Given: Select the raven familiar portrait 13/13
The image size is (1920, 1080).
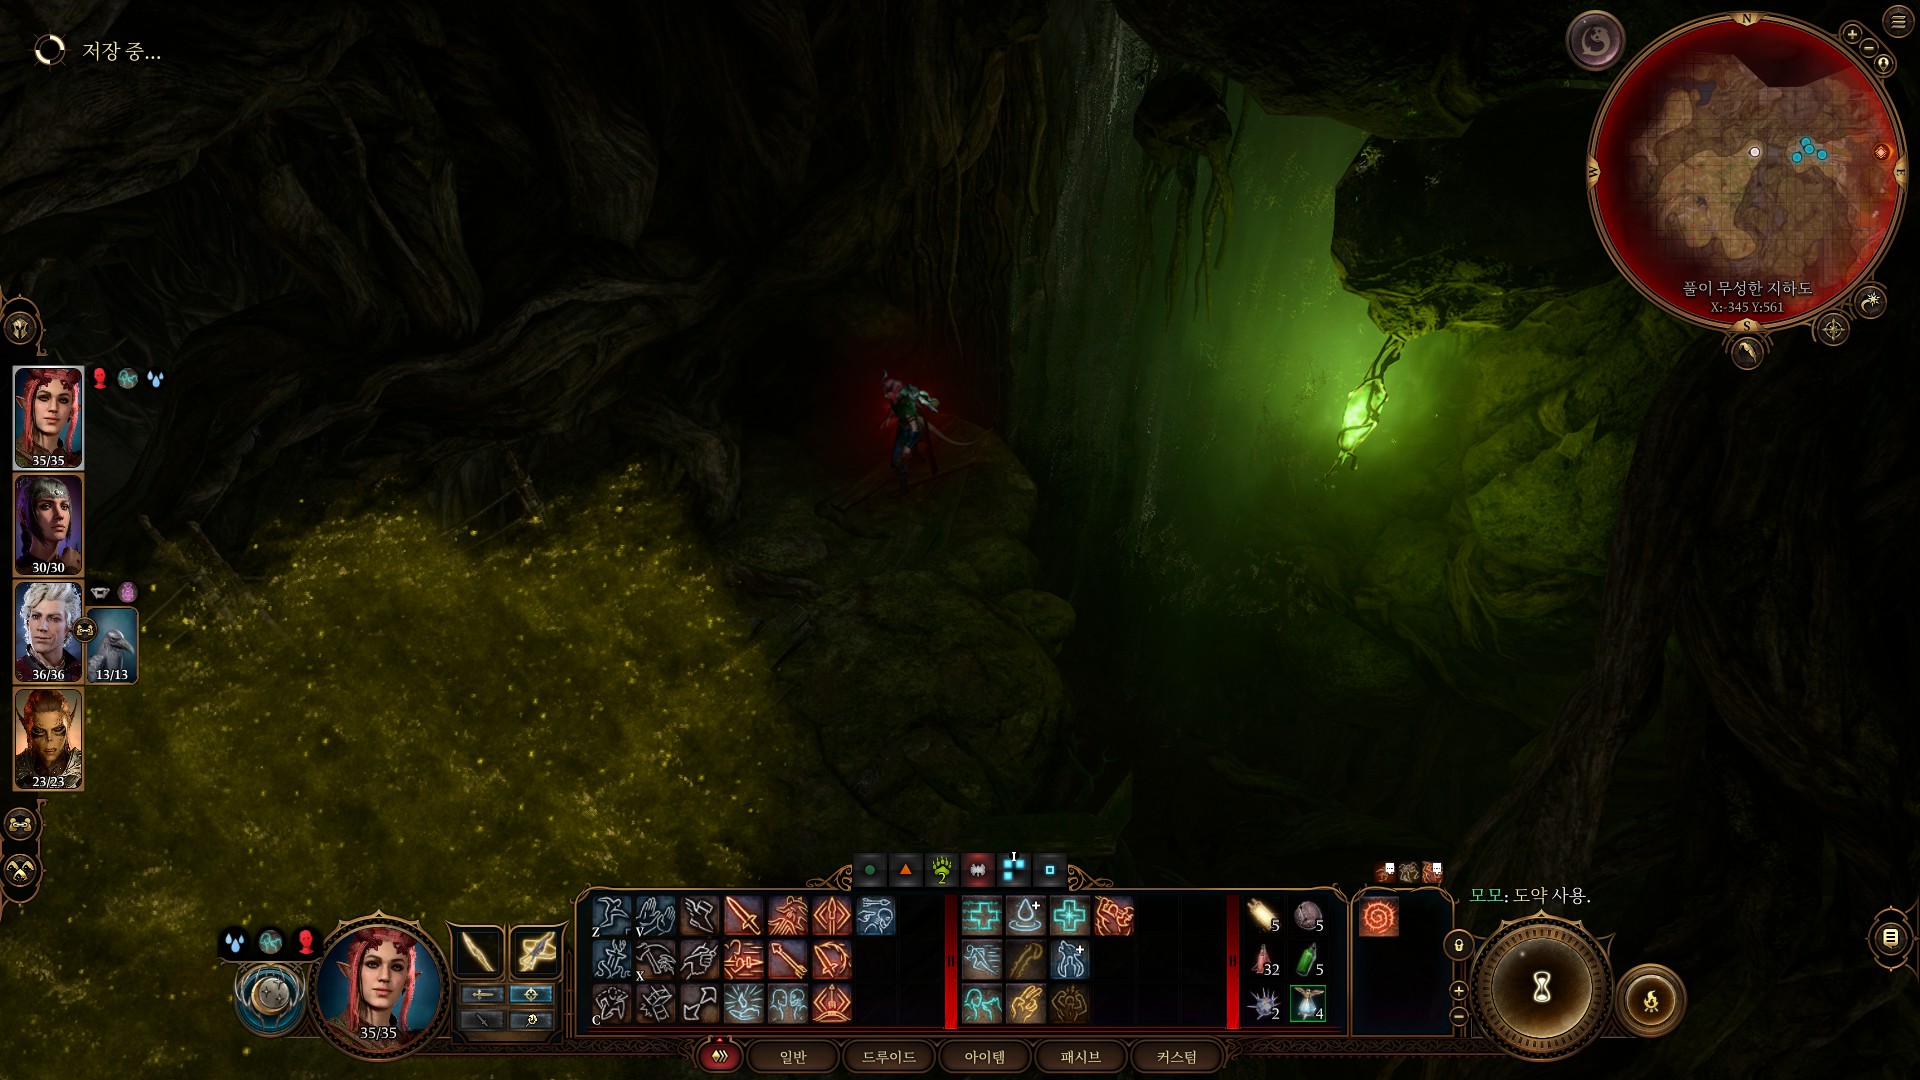Looking at the screenshot, I should (x=112, y=646).
